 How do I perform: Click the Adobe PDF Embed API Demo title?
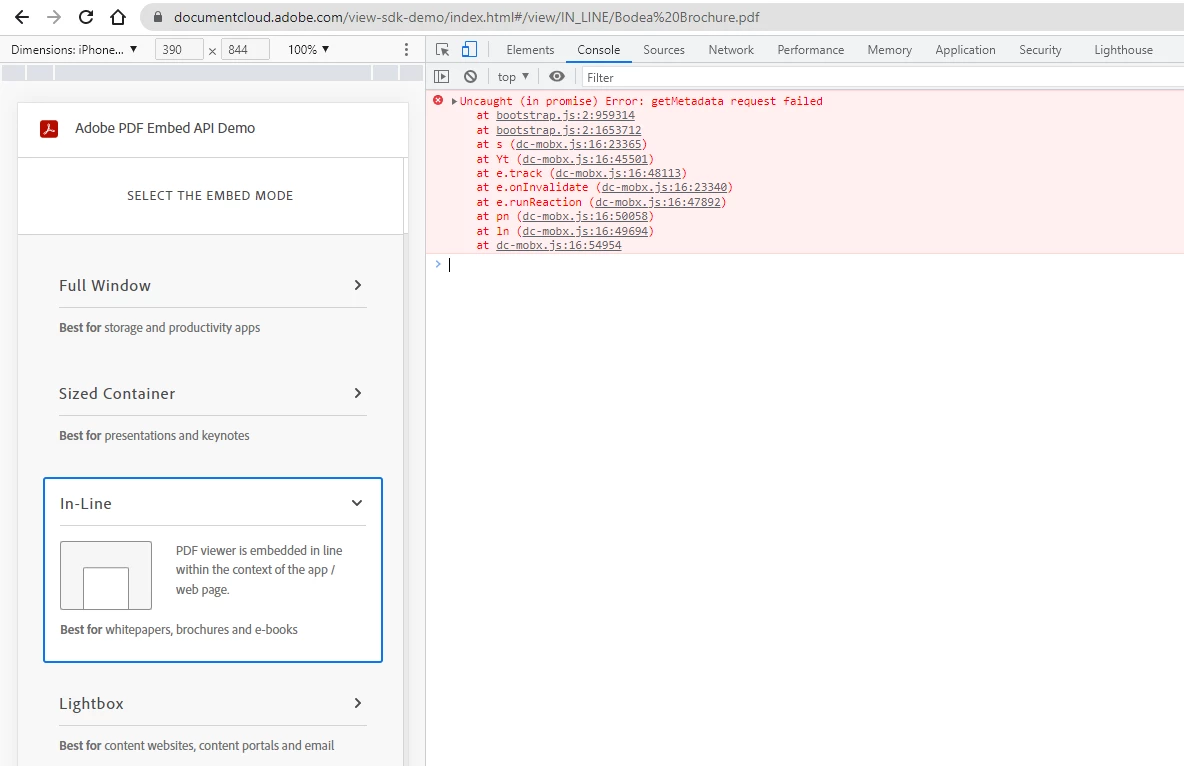[165, 128]
